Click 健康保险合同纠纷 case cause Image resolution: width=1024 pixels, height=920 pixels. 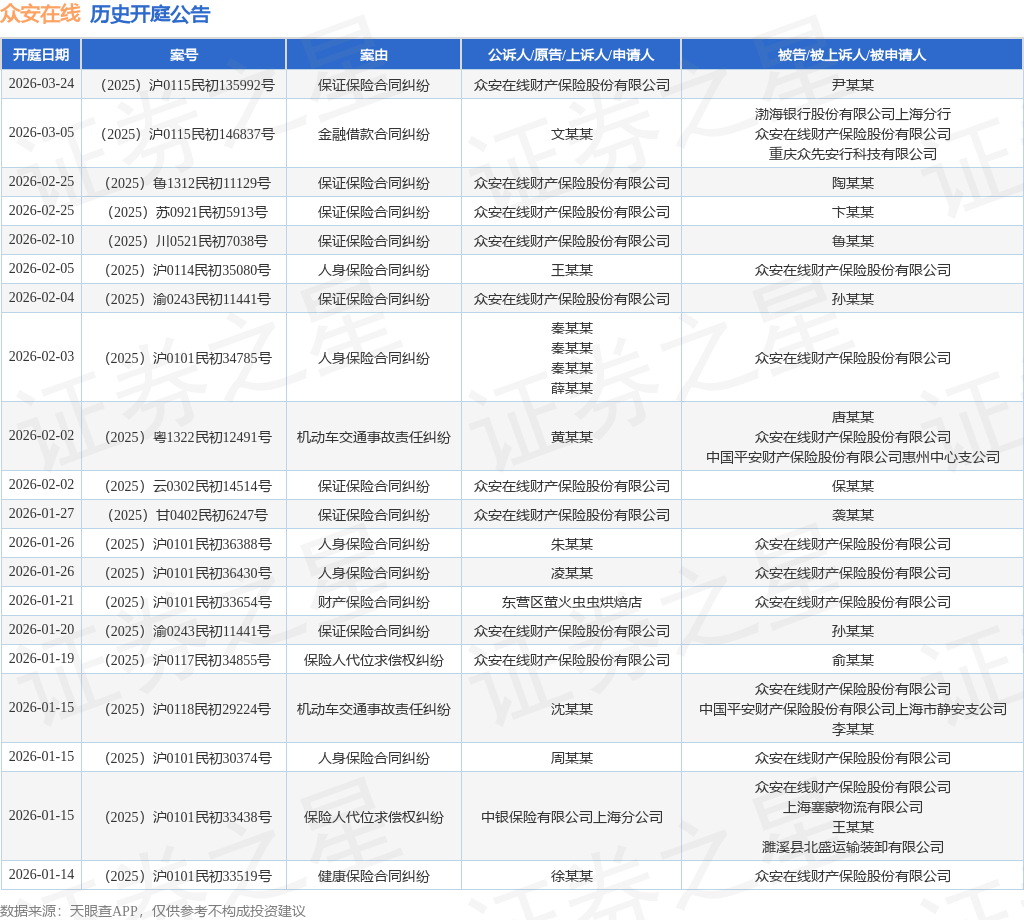(374, 877)
